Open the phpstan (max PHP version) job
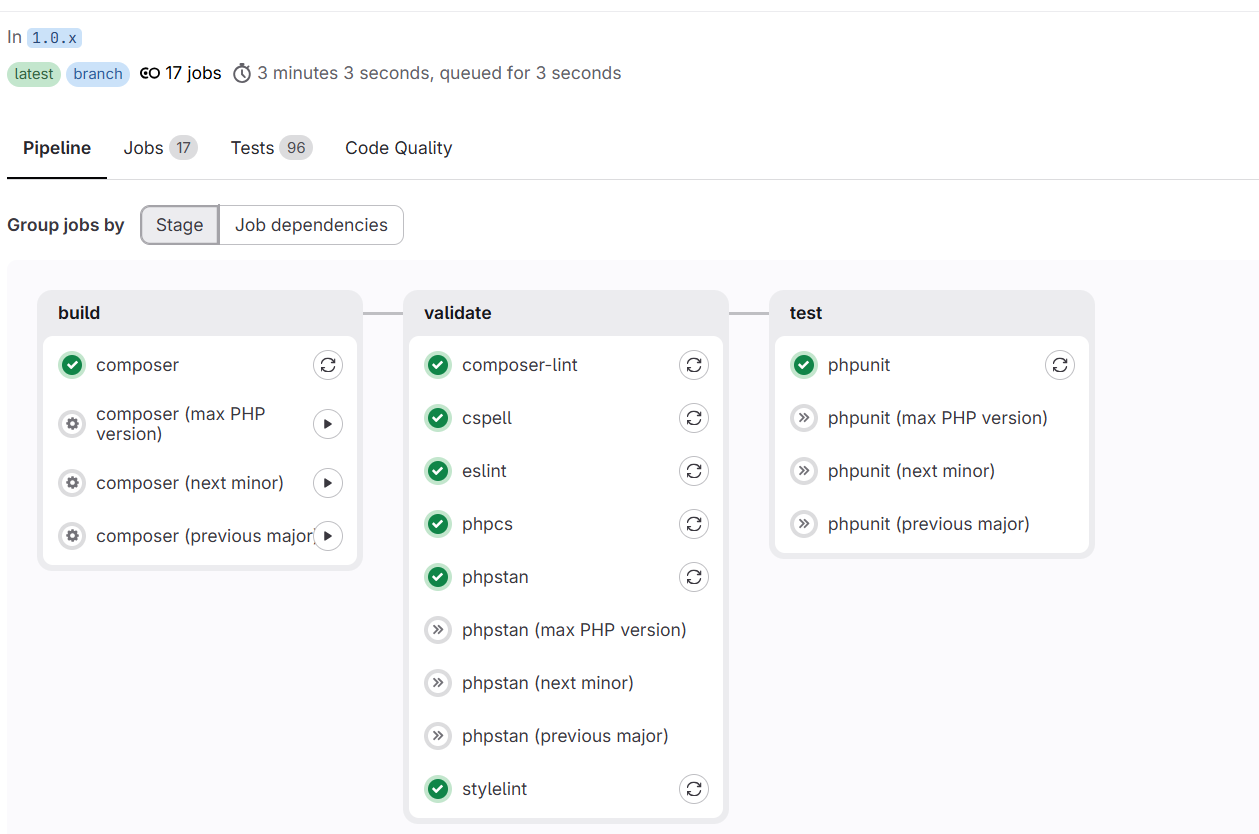This screenshot has height=834, width=1259. 574,630
